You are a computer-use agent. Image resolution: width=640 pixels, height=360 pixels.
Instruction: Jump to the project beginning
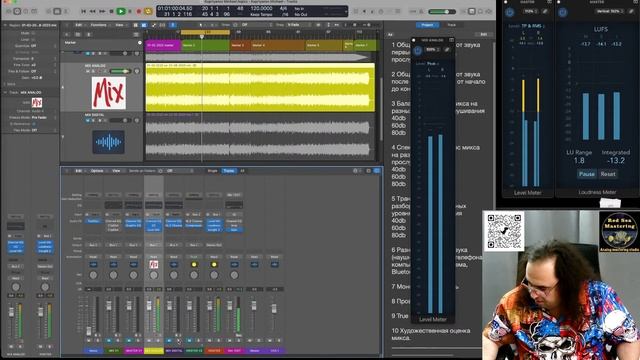tap(83, 11)
